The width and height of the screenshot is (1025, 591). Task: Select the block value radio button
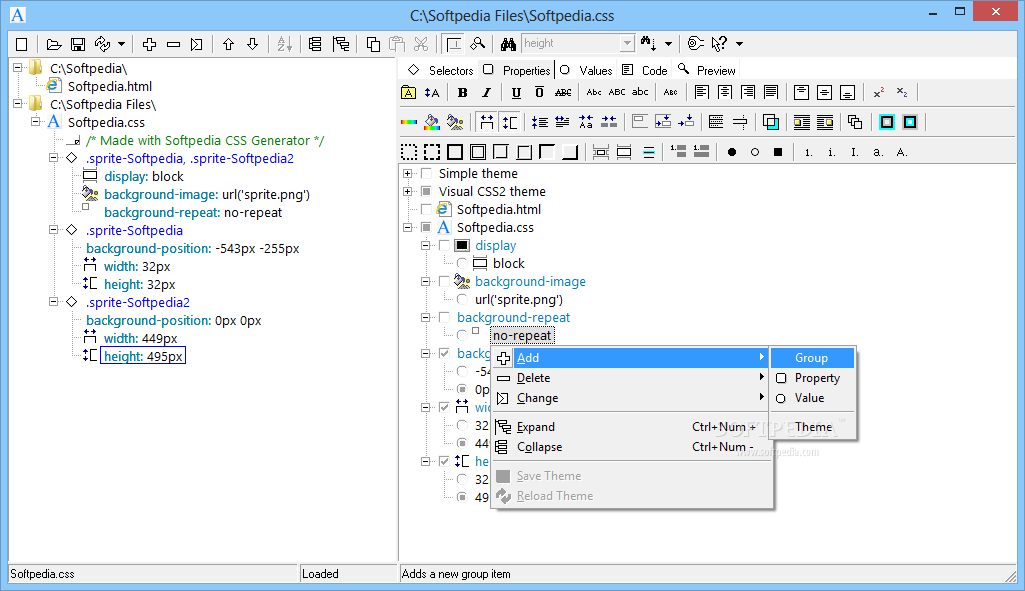(462, 263)
